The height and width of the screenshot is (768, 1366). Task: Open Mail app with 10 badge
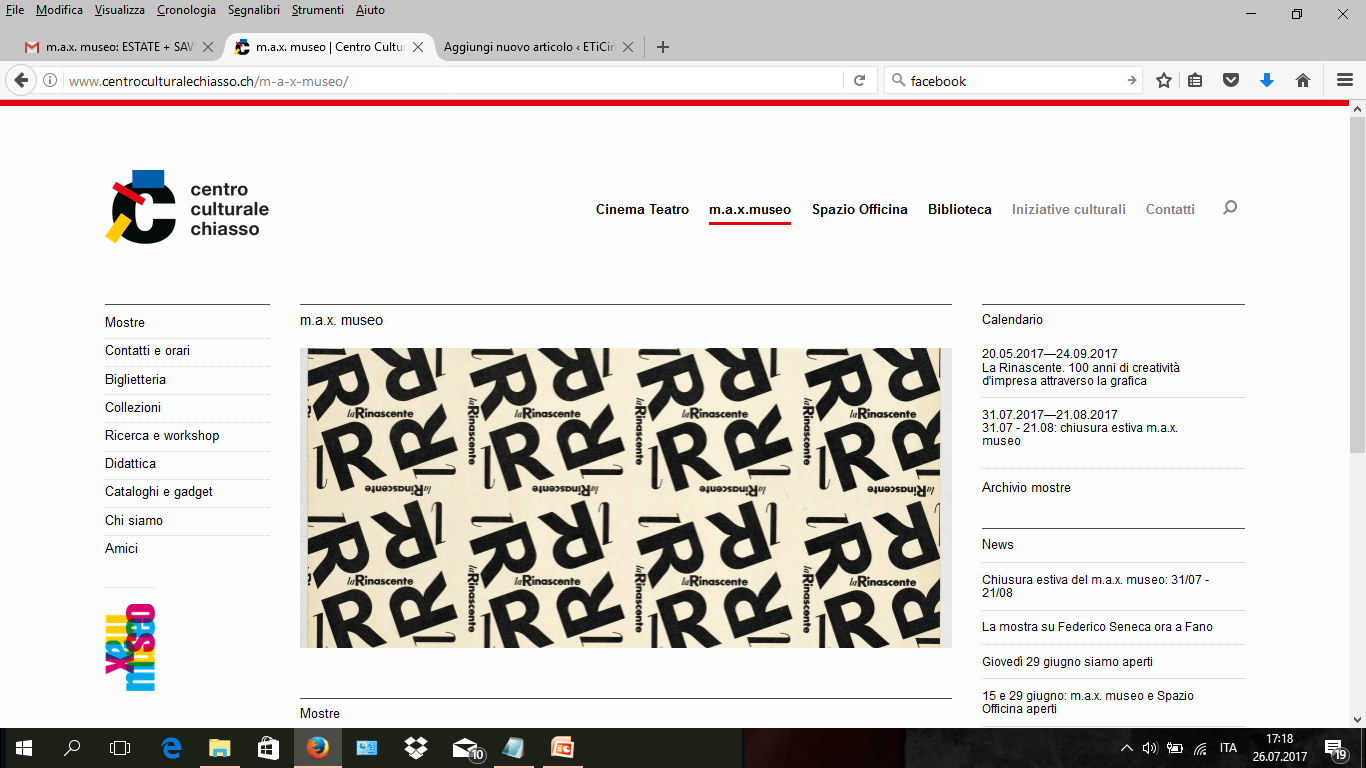(466, 748)
